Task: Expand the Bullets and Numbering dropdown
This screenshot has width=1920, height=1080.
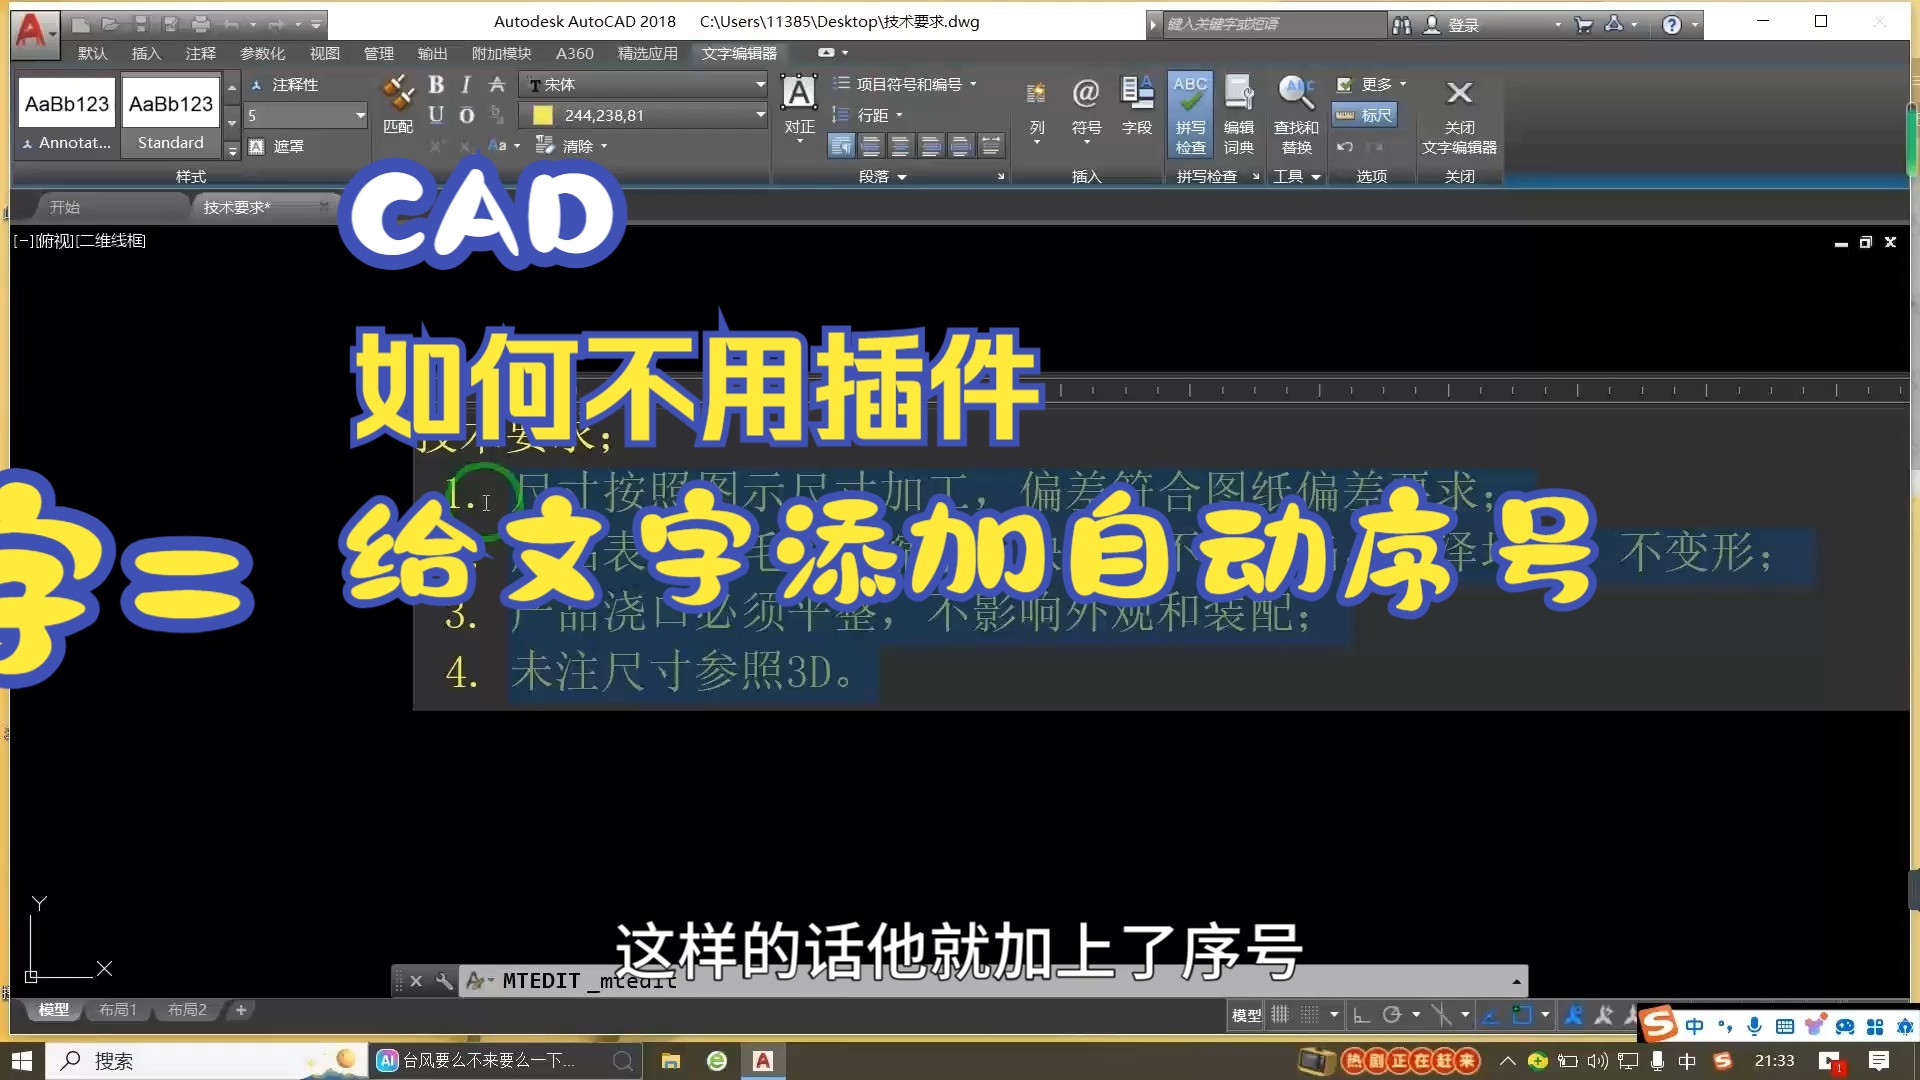Action: pyautogui.click(x=973, y=85)
